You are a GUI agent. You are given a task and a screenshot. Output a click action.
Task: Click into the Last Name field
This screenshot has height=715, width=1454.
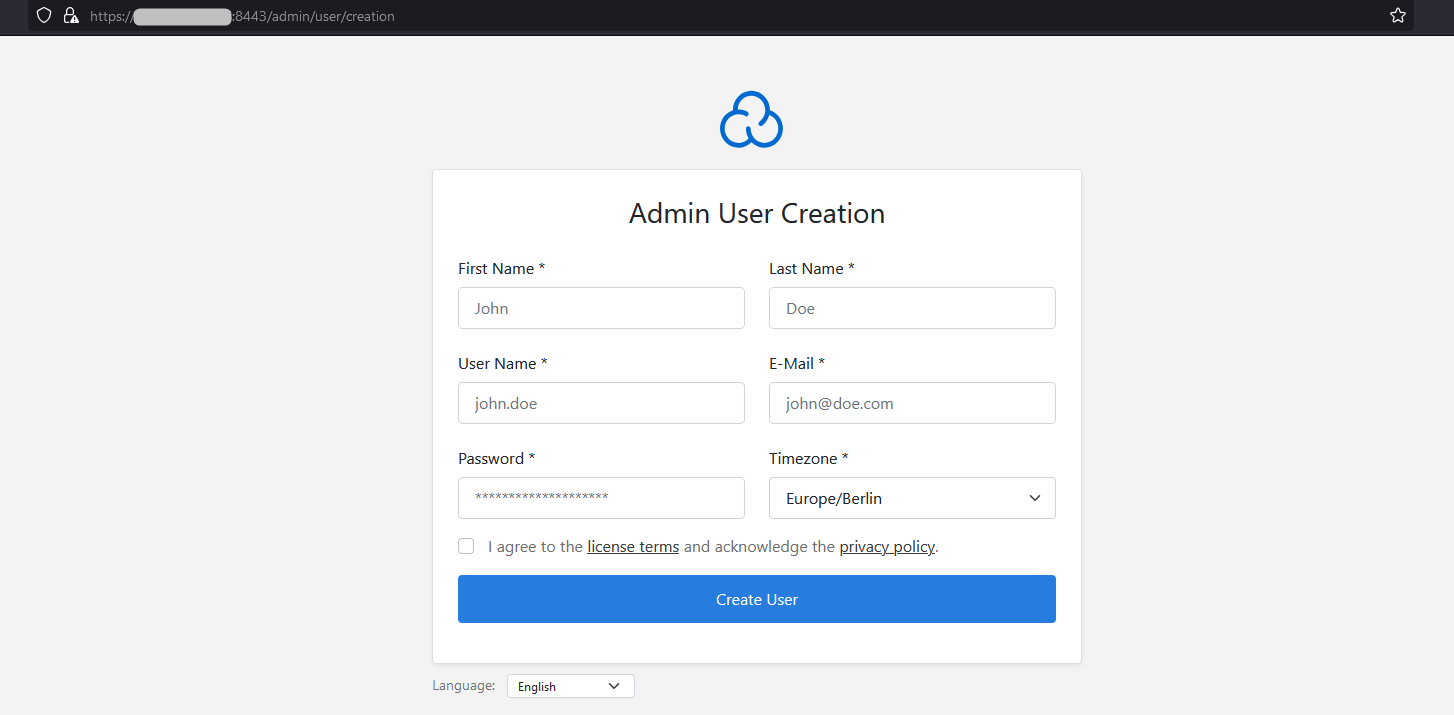[911, 308]
